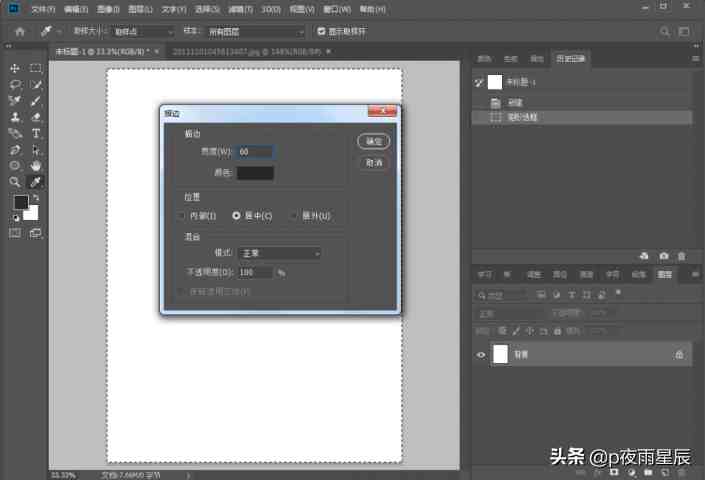
Task: Open eyedropper tool preset picker arrow
Action: click(59, 32)
